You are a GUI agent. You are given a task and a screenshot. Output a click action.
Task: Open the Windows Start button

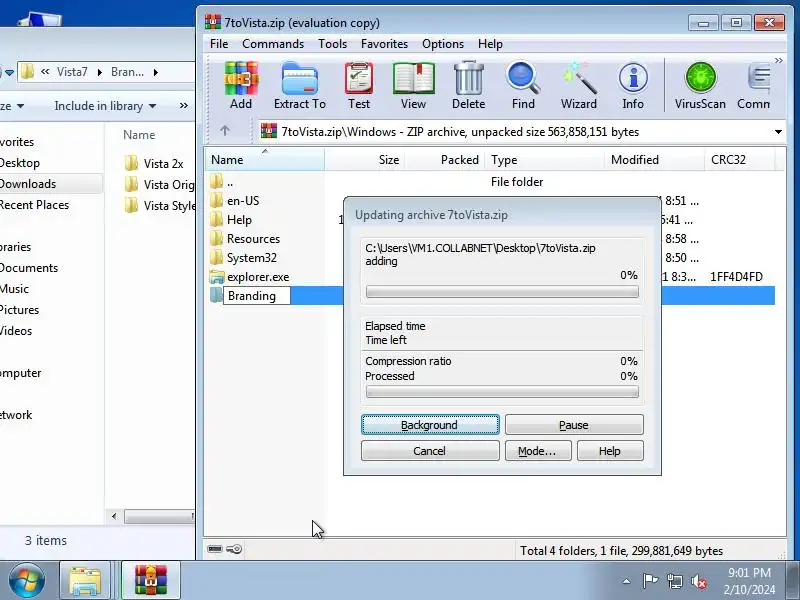tap(26, 580)
